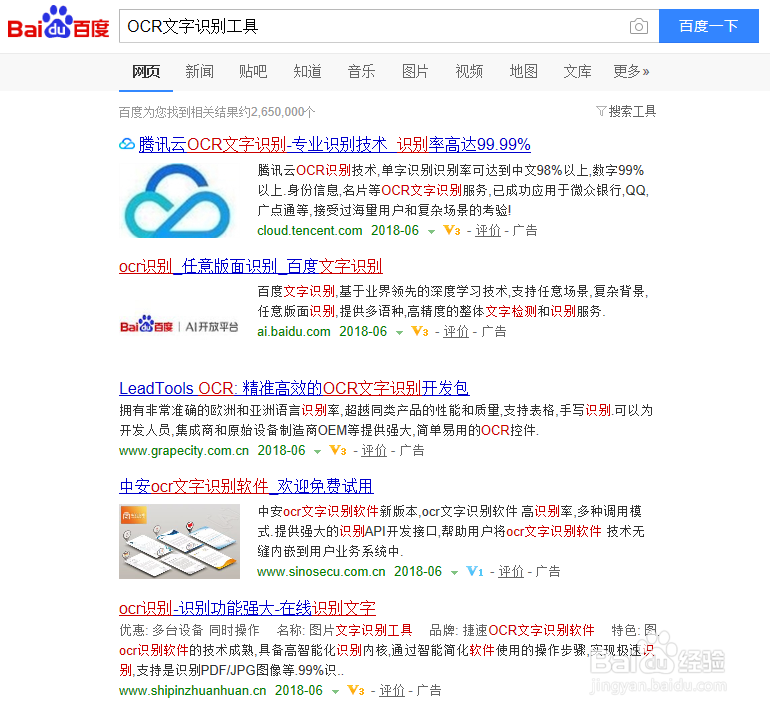Expand dropdown arrow after ai.baidu.com date
Viewport: 770px width, 712px height.
point(399,332)
